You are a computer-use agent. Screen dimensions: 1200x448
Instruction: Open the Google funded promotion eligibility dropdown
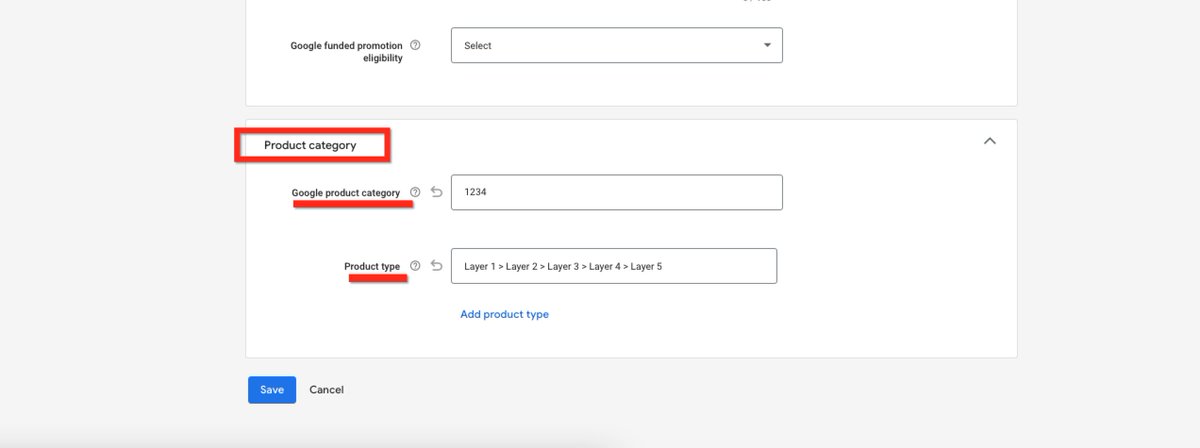616,45
